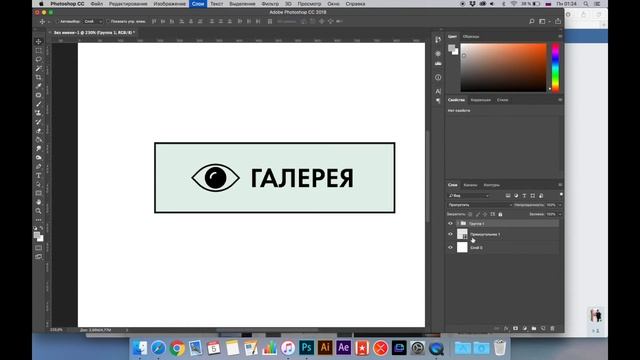Change screen mode at toolbox bottom
The width and height of the screenshot is (640, 360).
tap(39, 257)
